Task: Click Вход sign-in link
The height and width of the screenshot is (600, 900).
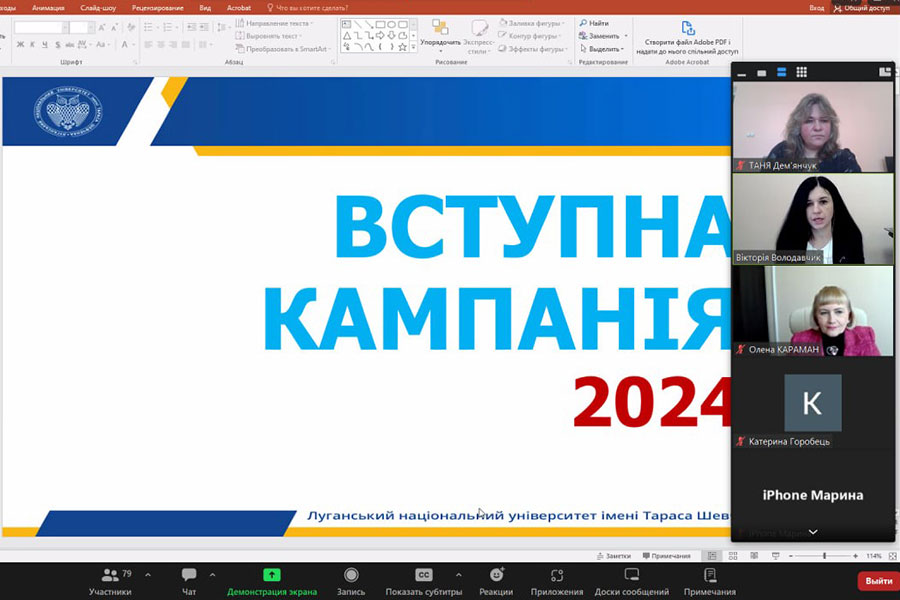Action: [x=816, y=8]
